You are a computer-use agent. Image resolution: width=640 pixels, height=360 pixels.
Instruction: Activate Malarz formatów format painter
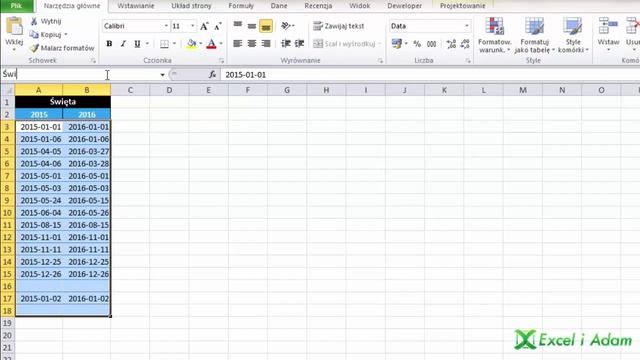(x=62, y=48)
